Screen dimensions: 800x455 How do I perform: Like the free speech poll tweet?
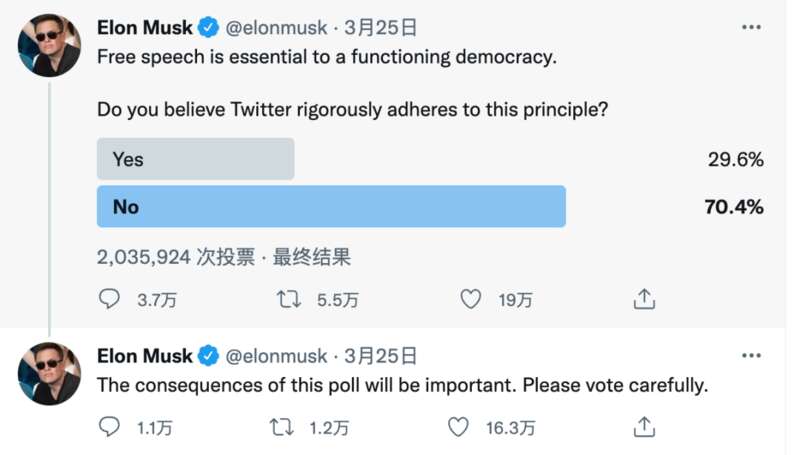[x=470, y=299]
